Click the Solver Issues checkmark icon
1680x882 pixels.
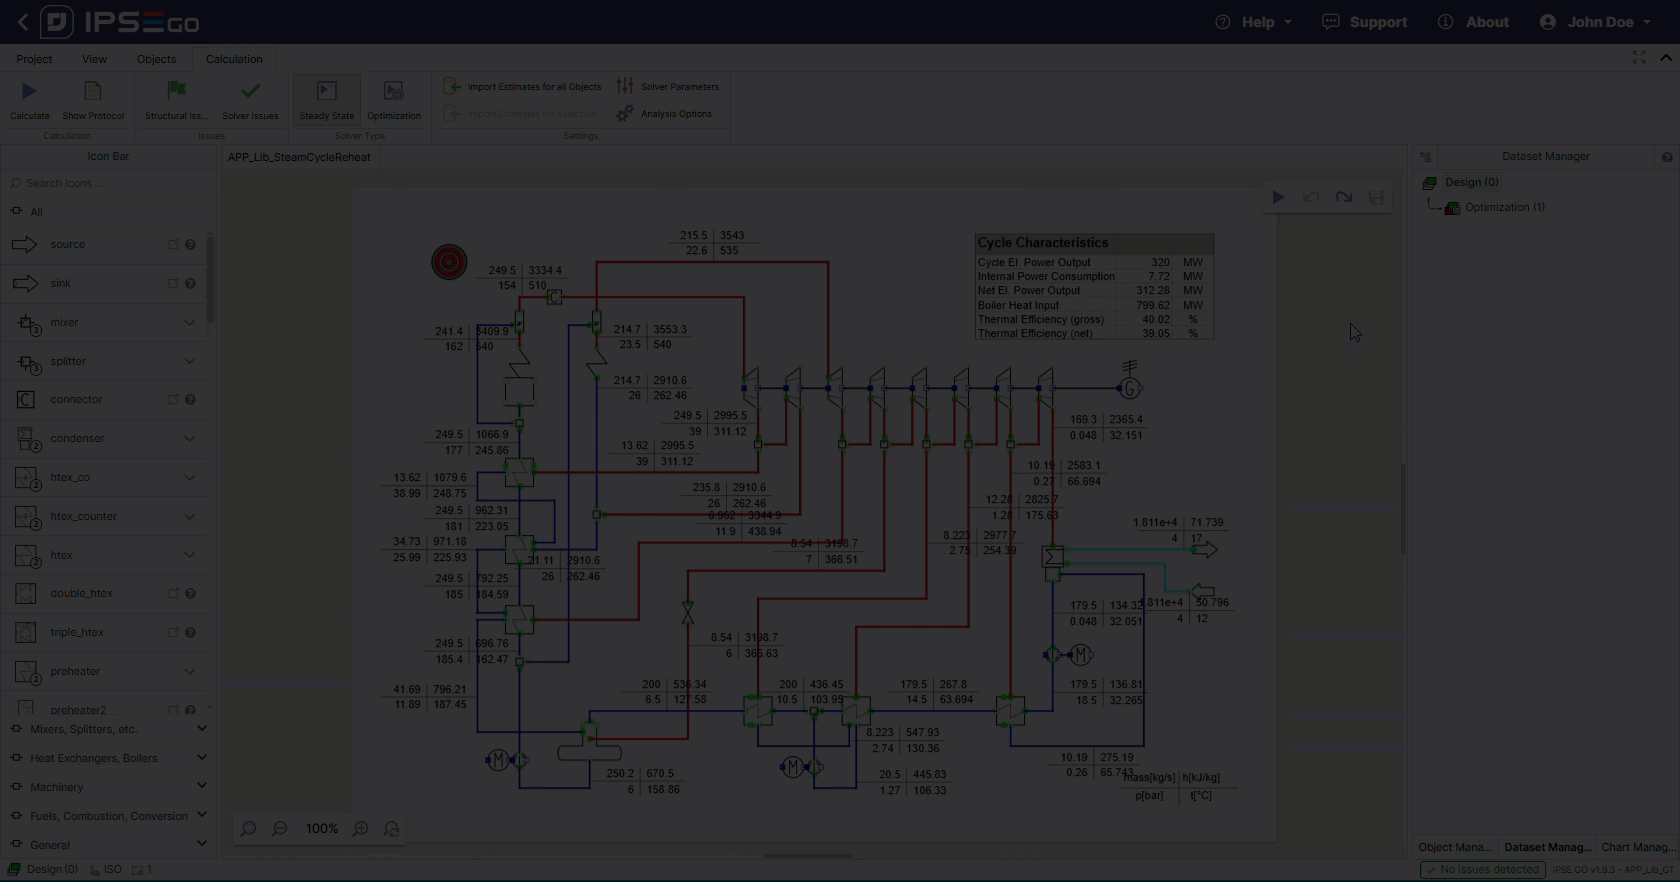[x=250, y=92]
